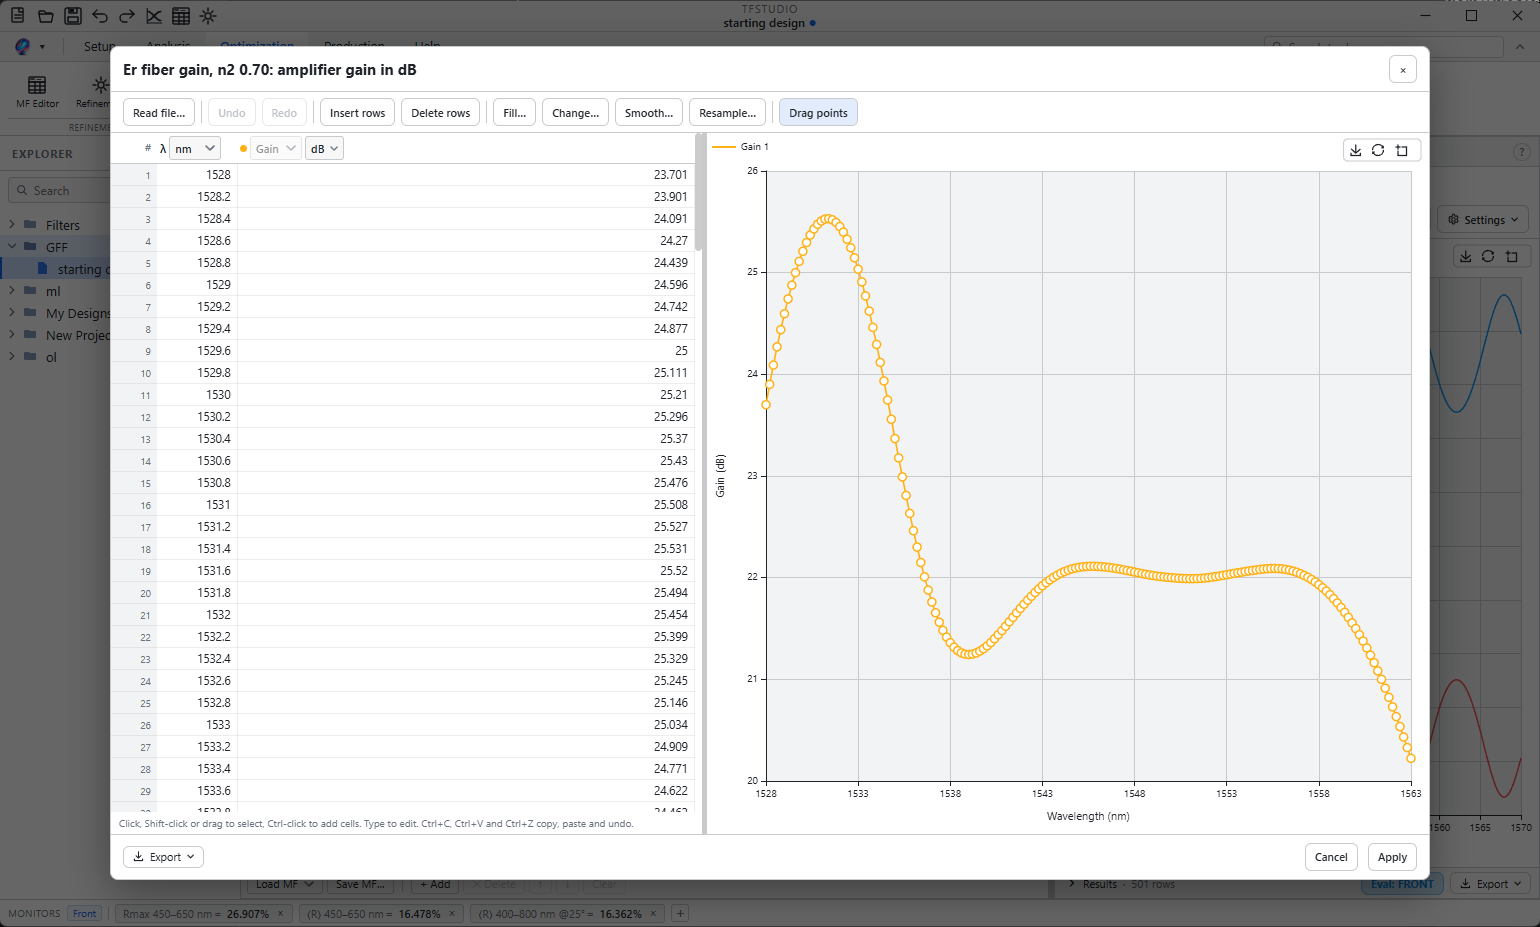Screen dimensions: 1540x927
Task: Add a monitor with the plus button
Action: pos(680,913)
